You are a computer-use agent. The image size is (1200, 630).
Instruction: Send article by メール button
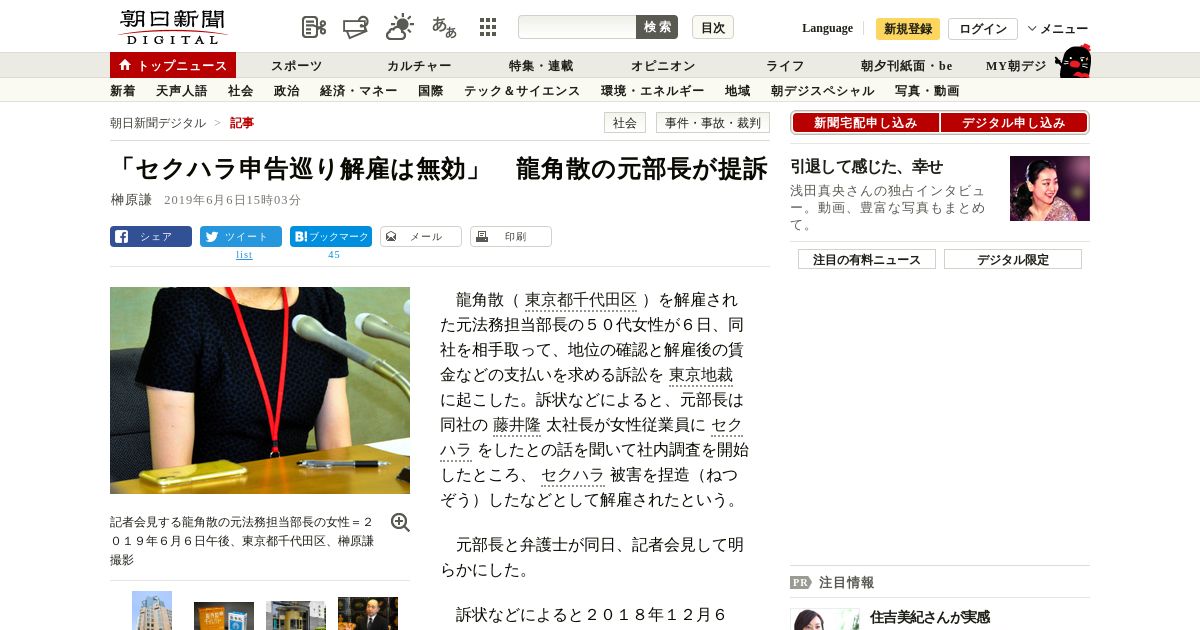[x=421, y=237]
